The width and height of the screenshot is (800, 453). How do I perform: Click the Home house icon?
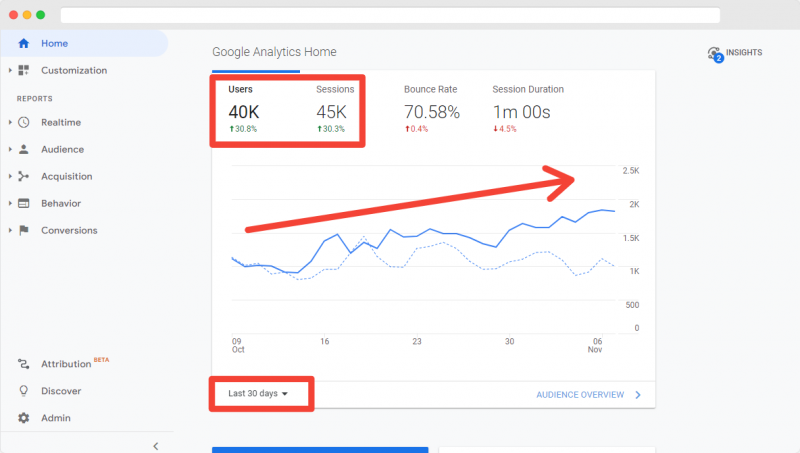coord(23,43)
